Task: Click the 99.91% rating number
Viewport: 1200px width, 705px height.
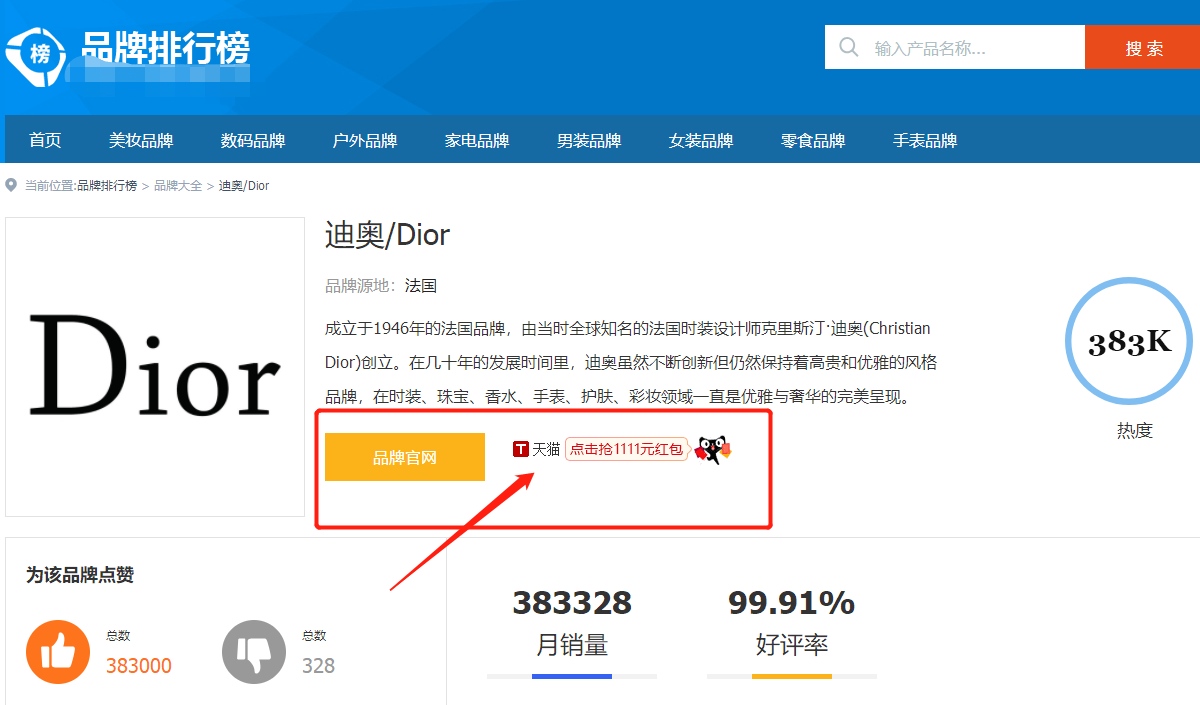Action: click(x=792, y=603)
